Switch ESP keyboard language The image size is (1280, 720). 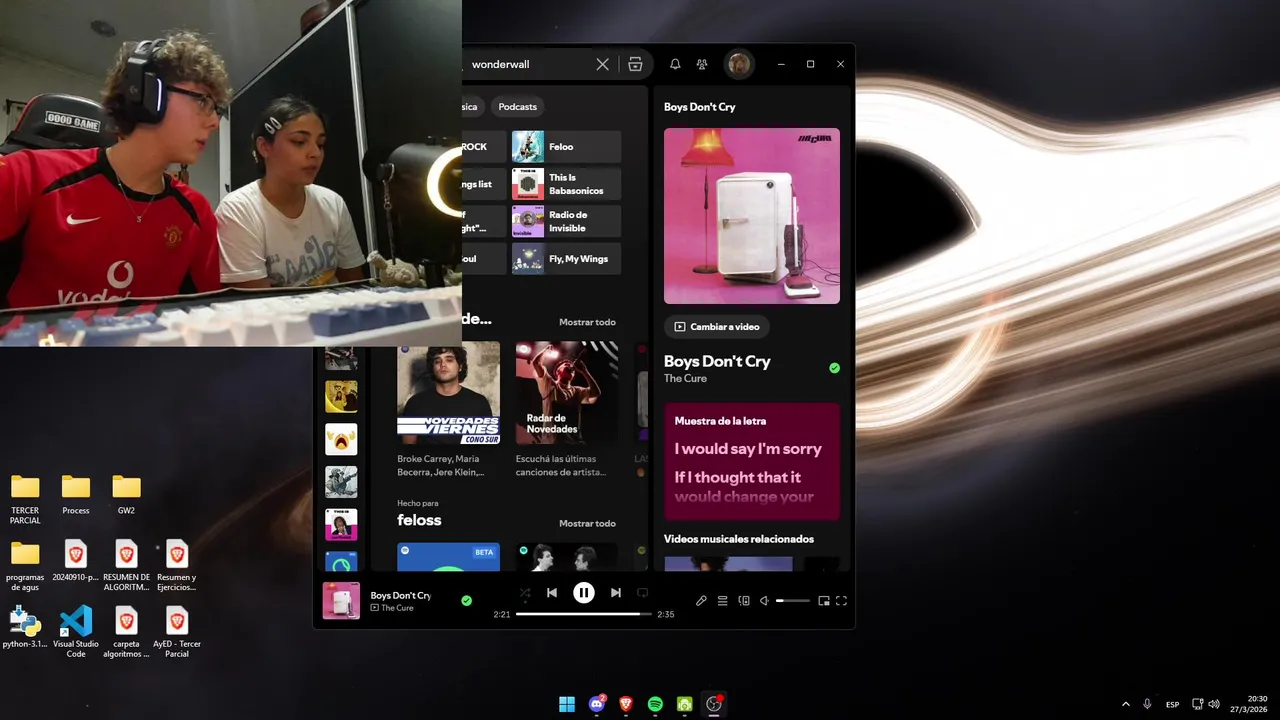1172,704
